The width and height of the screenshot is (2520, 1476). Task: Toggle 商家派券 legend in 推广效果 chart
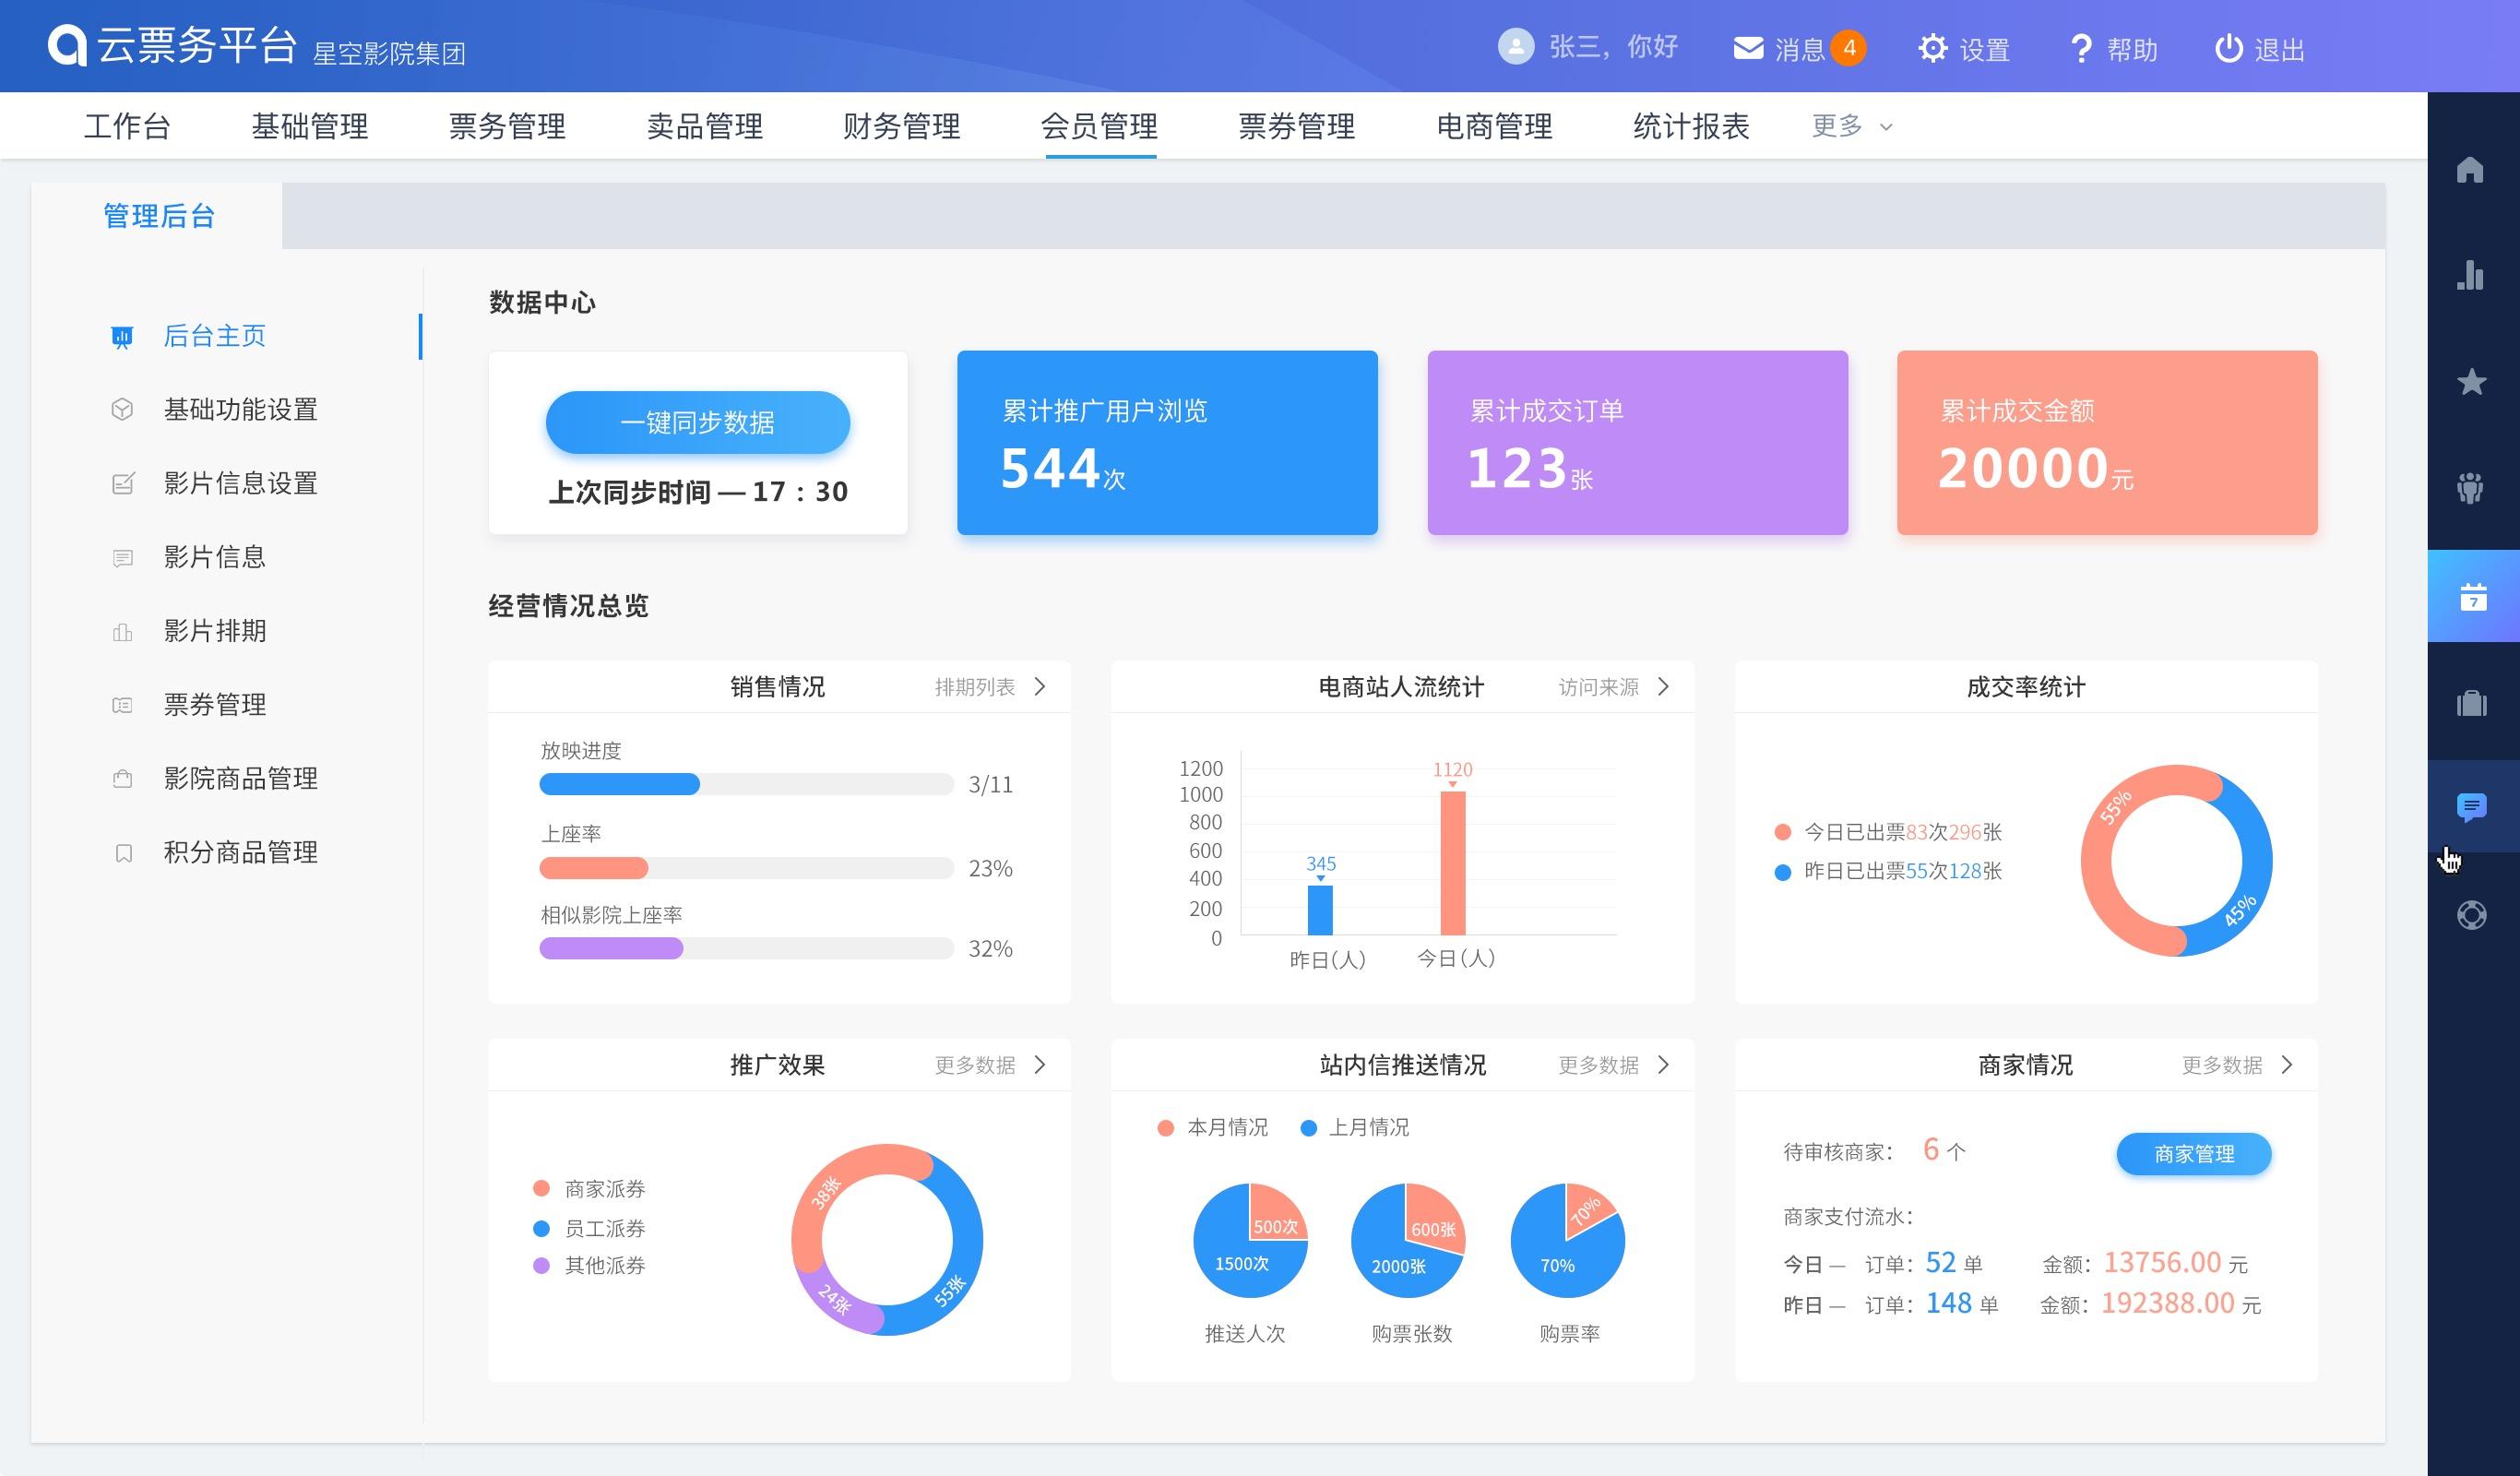pyautogui.click(x=590, y=1189)
